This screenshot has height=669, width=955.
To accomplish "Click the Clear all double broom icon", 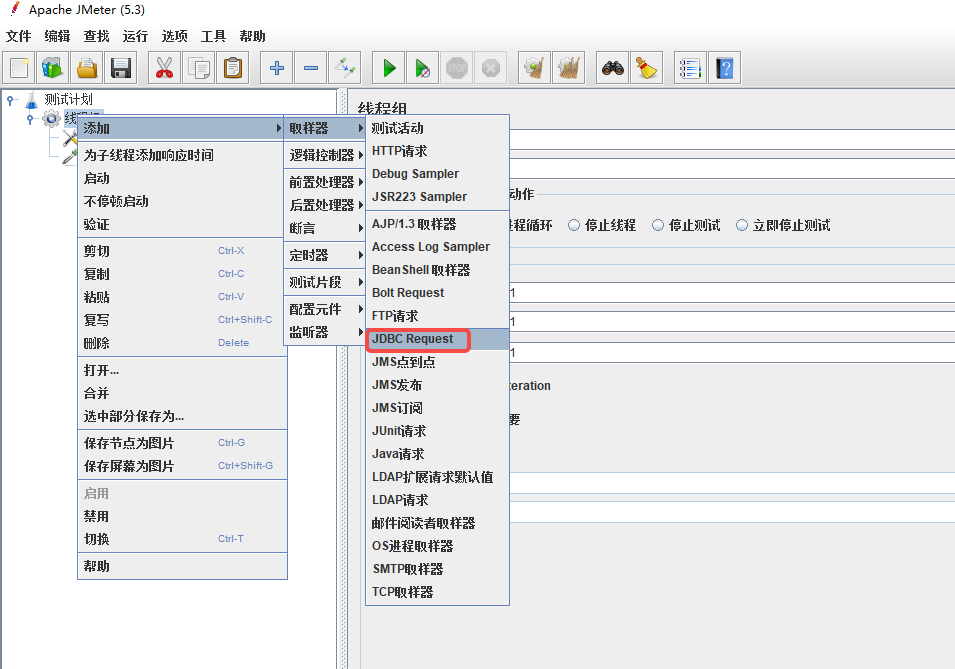I will 568,68.
